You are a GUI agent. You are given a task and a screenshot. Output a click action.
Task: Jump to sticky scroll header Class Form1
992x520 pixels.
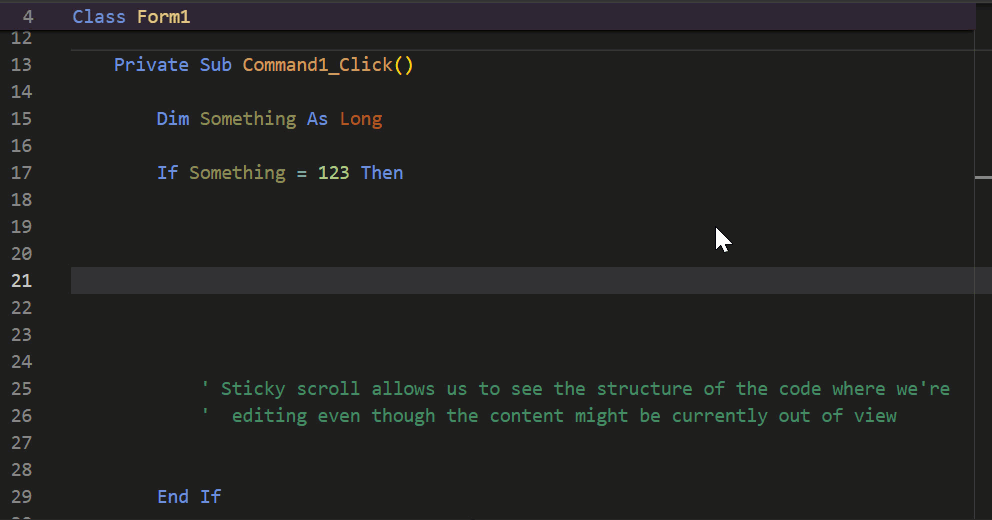click(x=487, y=16)
